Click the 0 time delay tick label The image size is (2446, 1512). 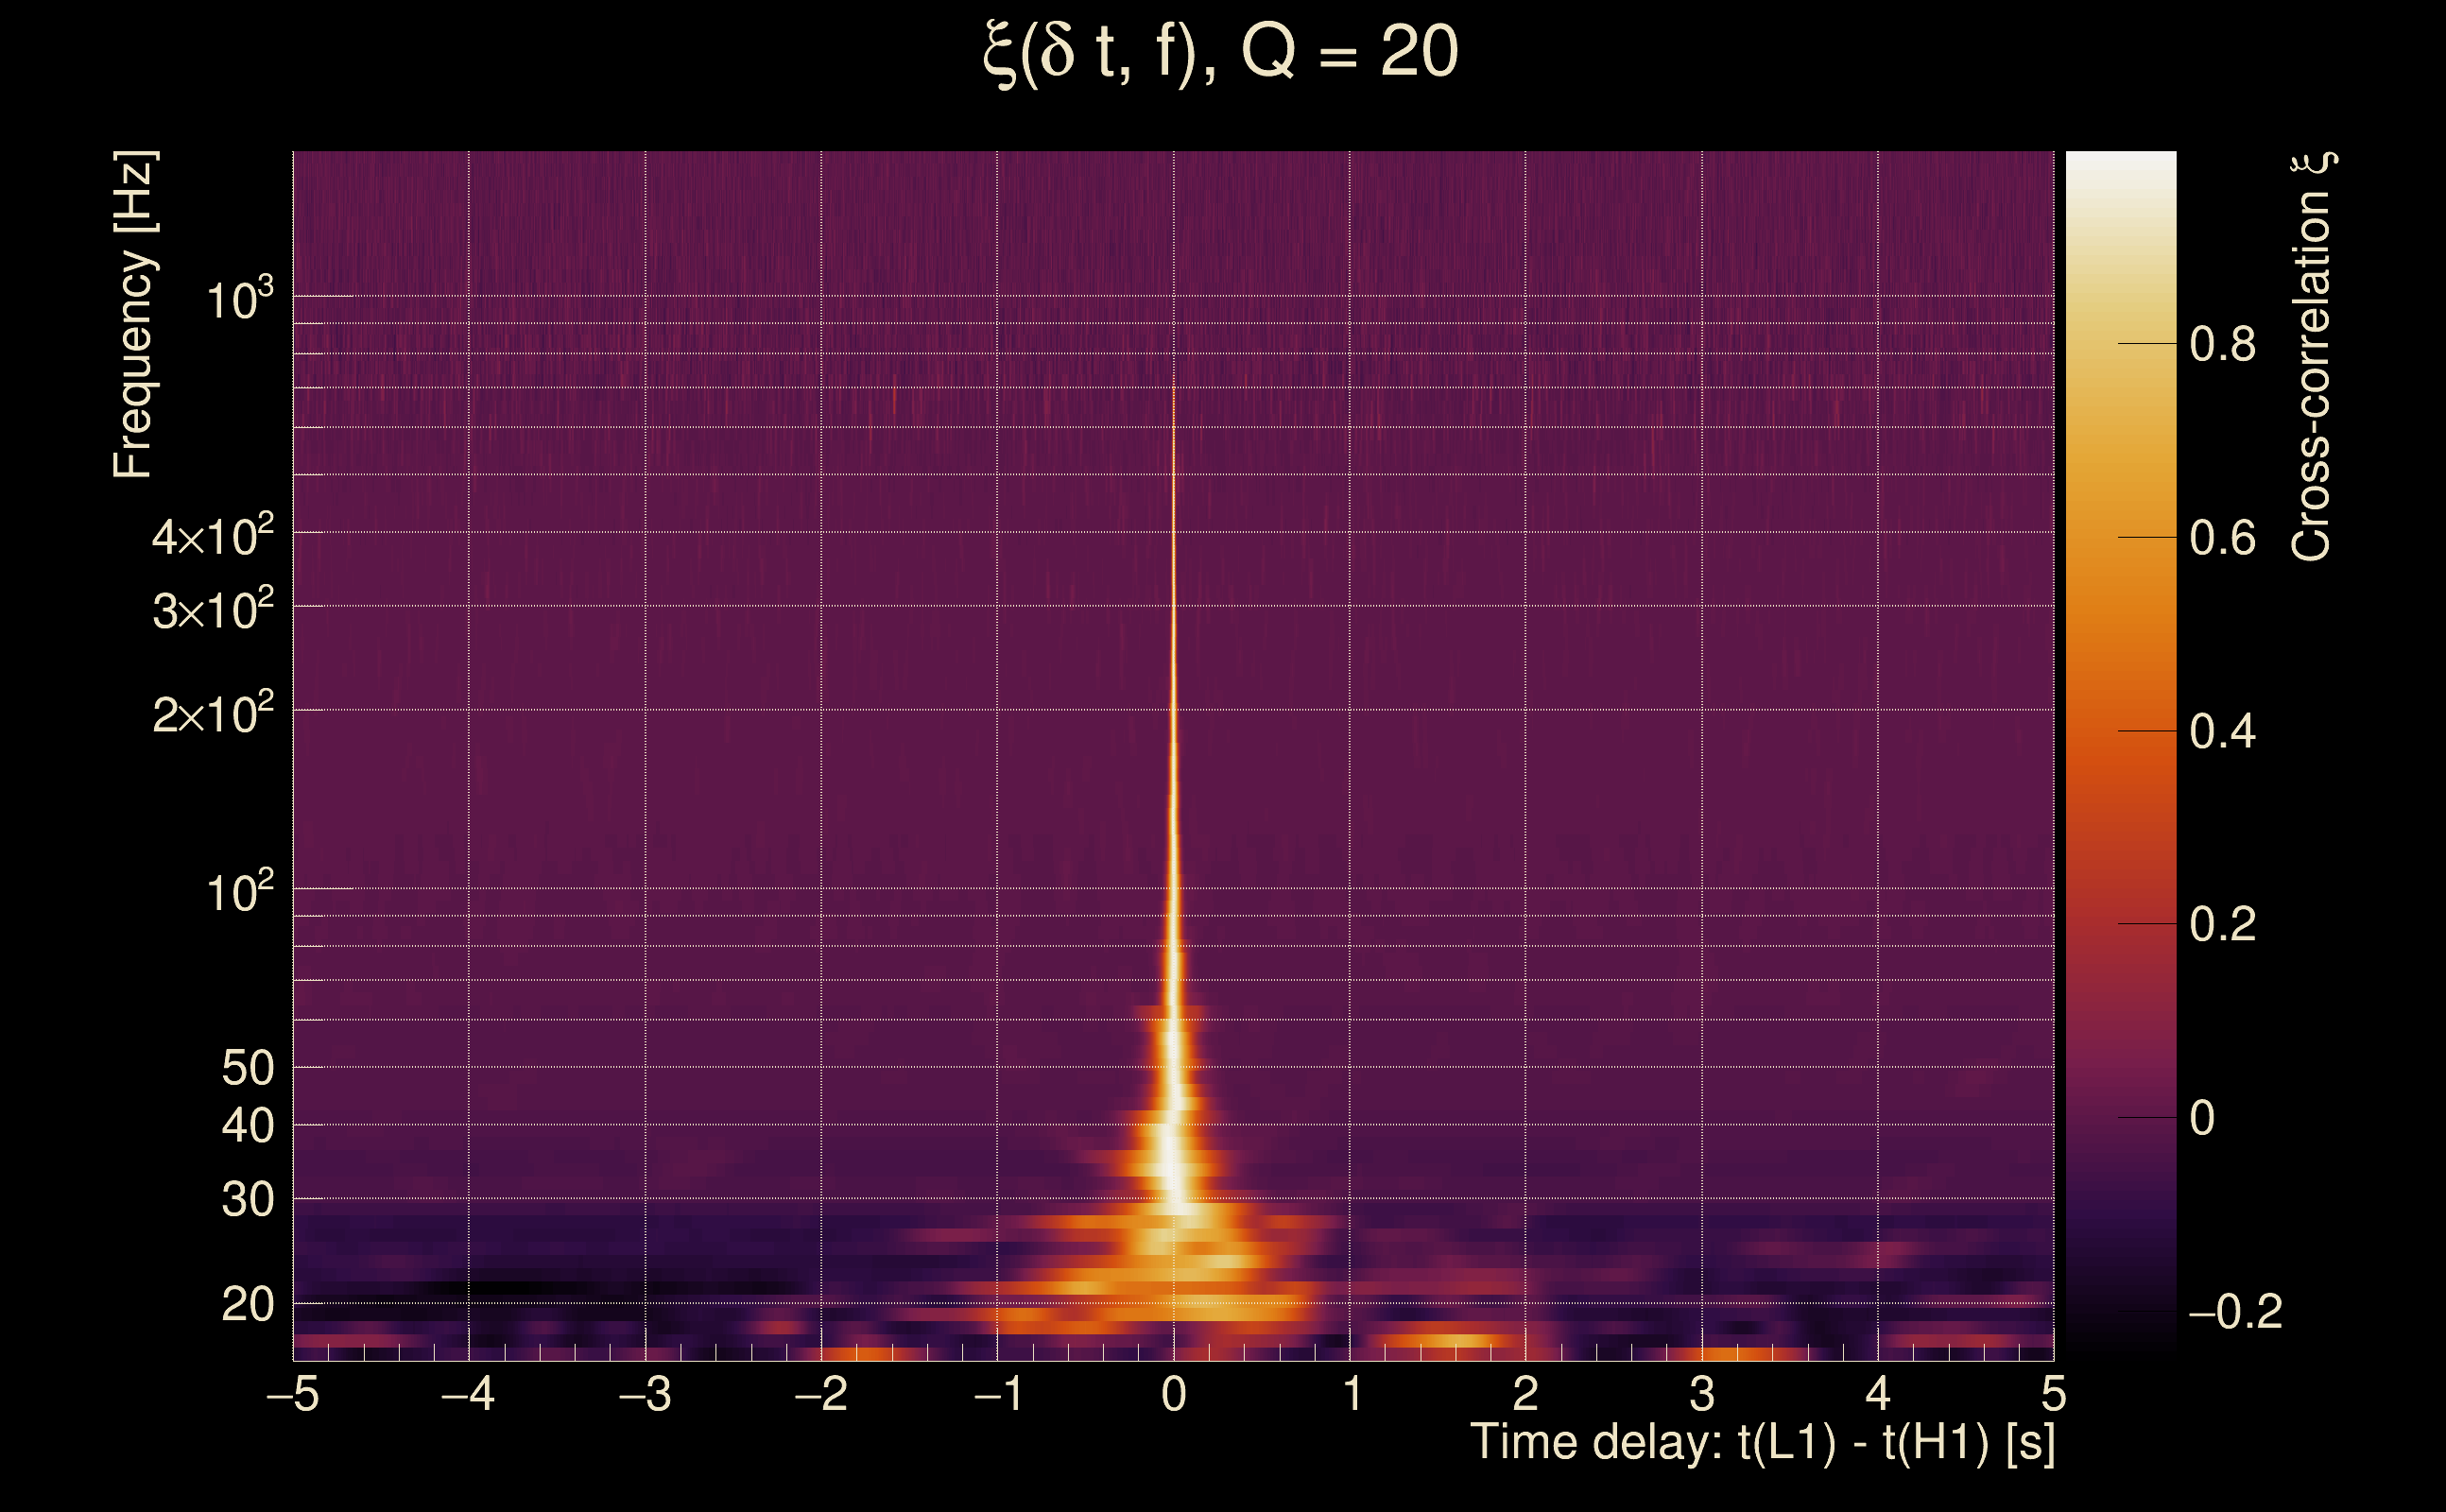[x=1174, y=1394]
